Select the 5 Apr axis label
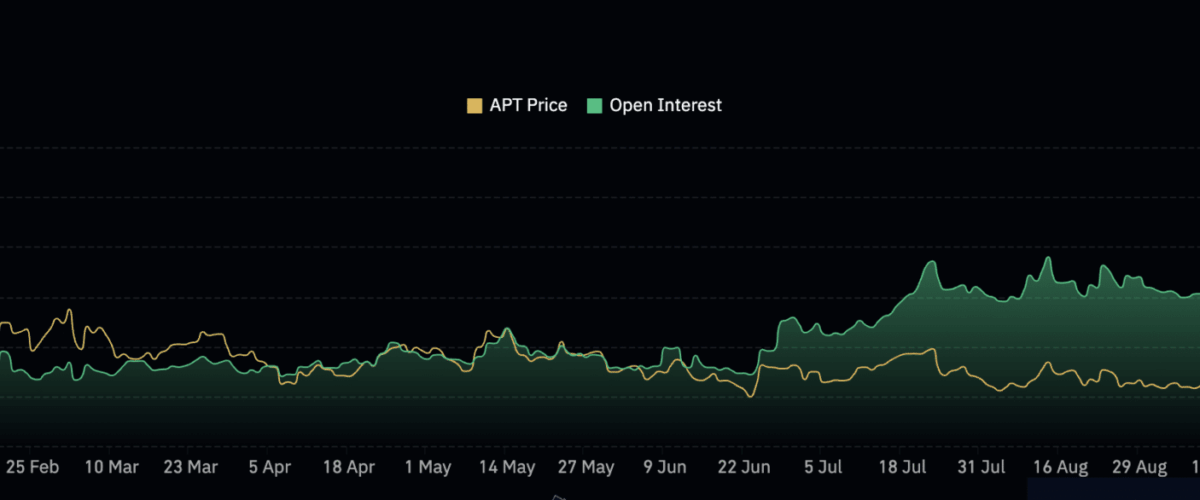Image resolution: width=1200 pixels, height=500 pixels. 269,467
